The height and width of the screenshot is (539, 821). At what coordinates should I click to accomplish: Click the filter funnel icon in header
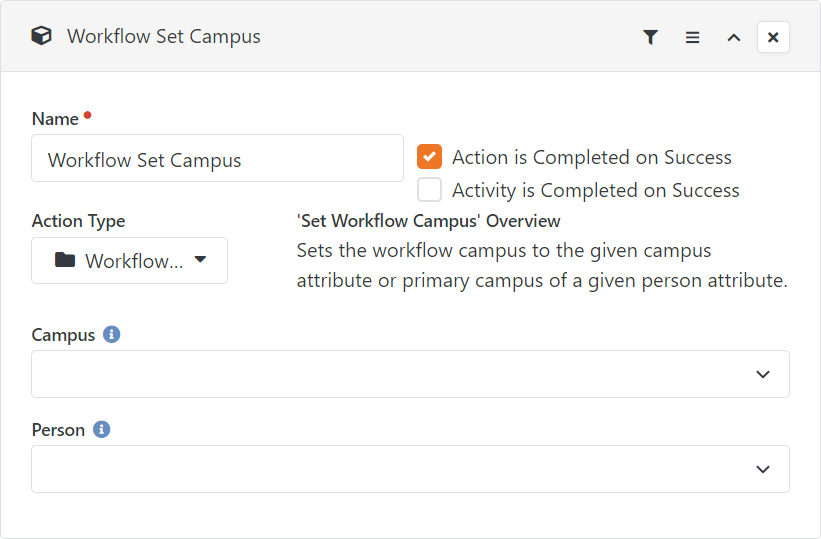pos(650,37)
